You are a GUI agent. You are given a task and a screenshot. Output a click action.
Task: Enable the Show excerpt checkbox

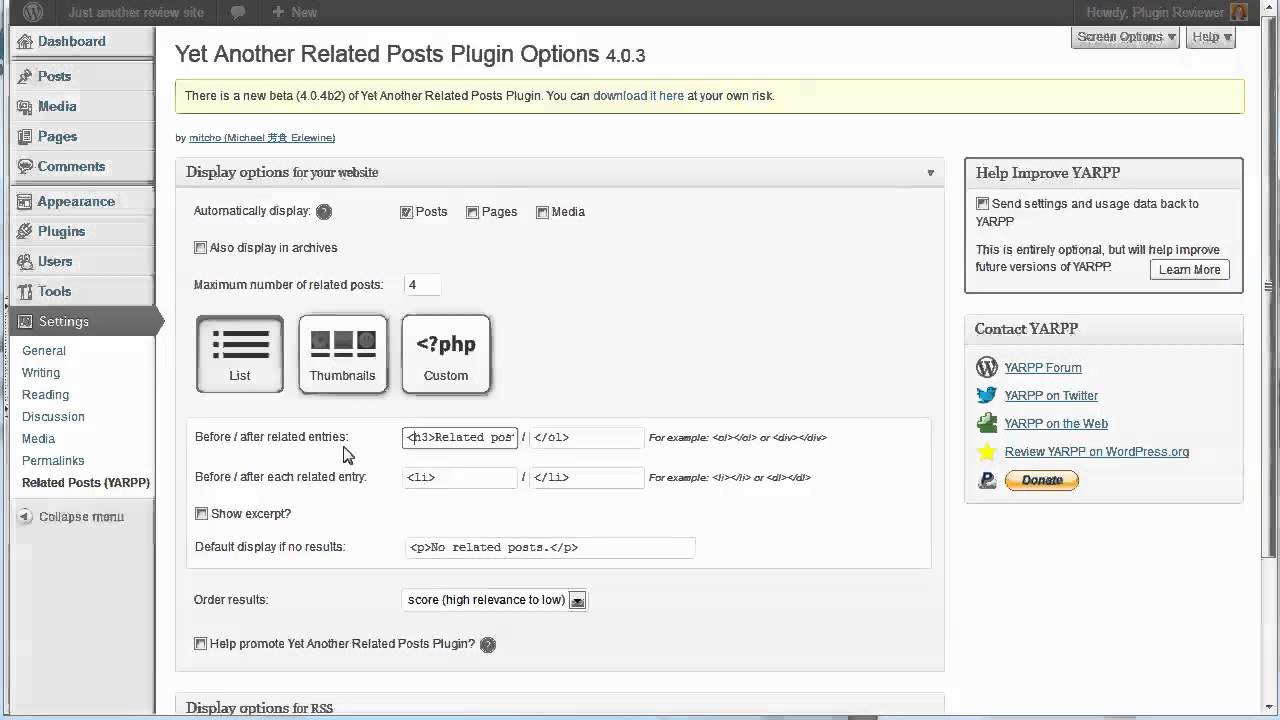click(201, 514)
